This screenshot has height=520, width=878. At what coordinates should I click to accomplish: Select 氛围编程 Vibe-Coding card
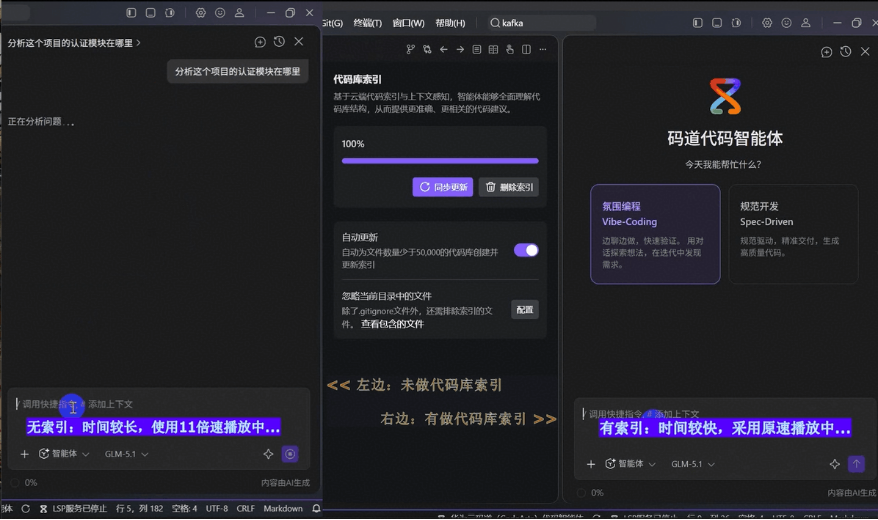pyautogui.click(x=655, y=234)
